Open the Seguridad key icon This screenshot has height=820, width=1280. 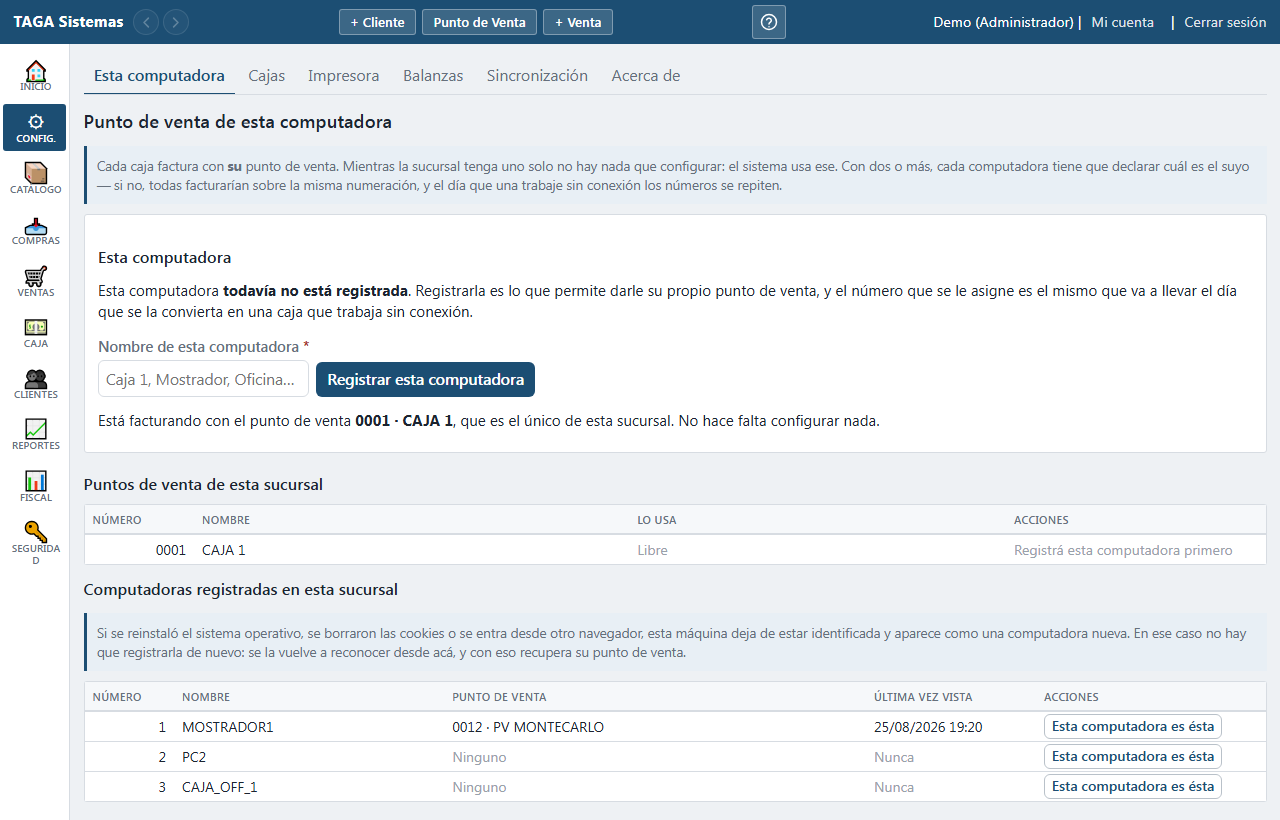point(35,543)
